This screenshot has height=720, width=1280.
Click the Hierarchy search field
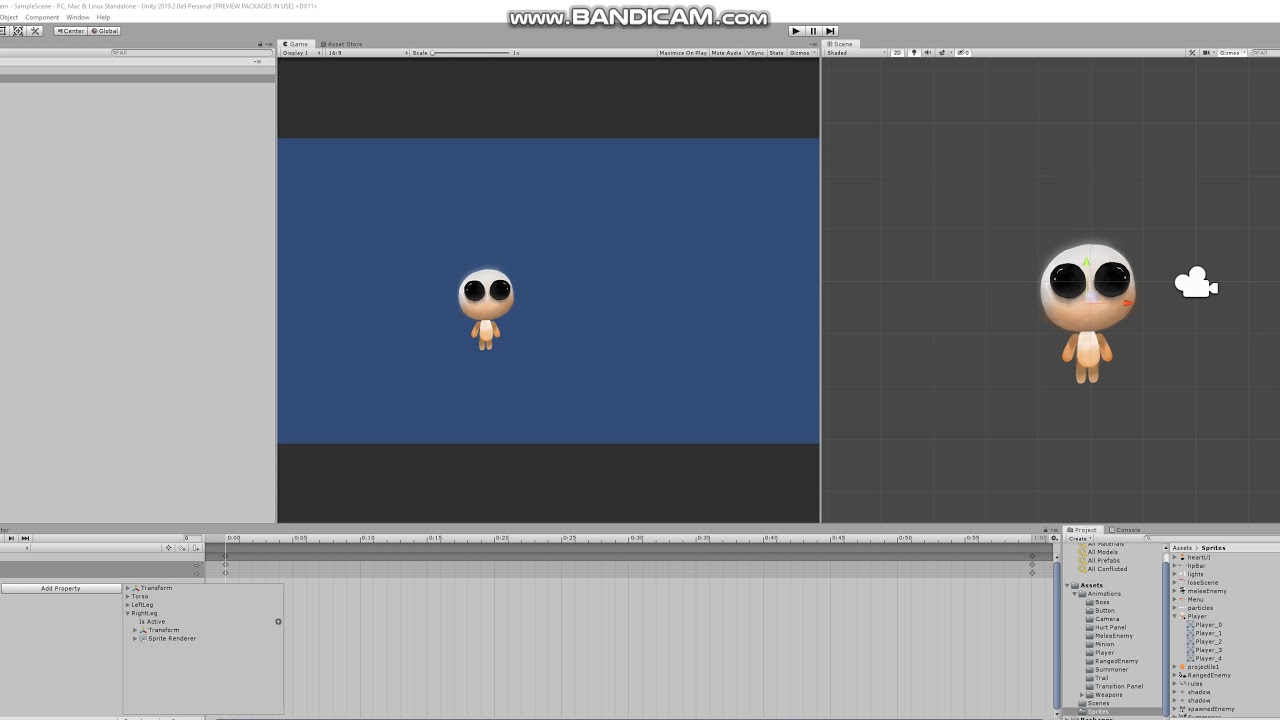pos(190,52)
